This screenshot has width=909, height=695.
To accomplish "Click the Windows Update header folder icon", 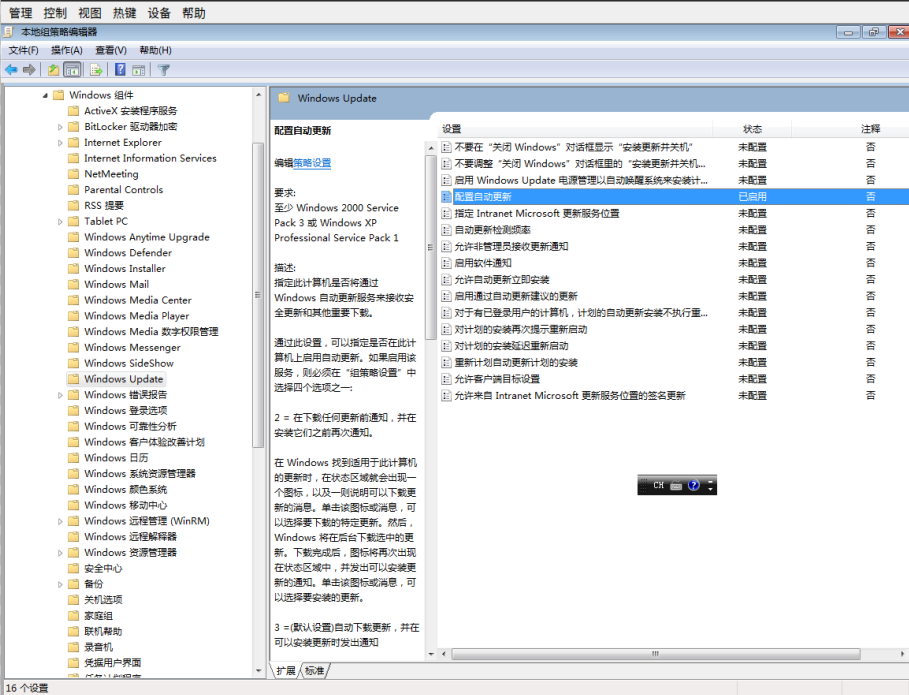I will point(283,98).
